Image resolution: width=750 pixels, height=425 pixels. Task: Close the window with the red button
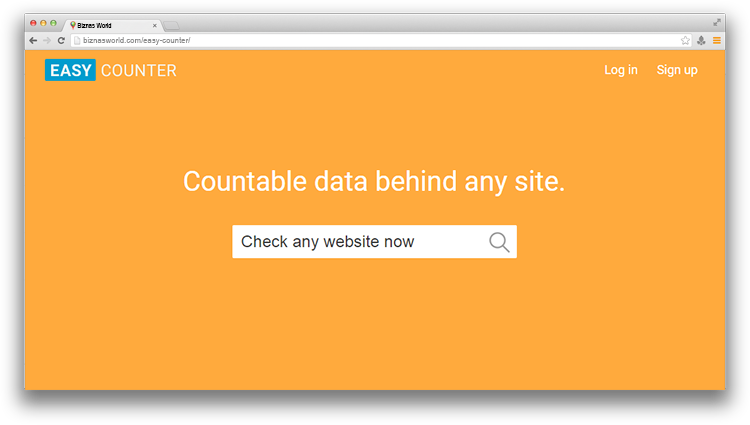(33, 23)
